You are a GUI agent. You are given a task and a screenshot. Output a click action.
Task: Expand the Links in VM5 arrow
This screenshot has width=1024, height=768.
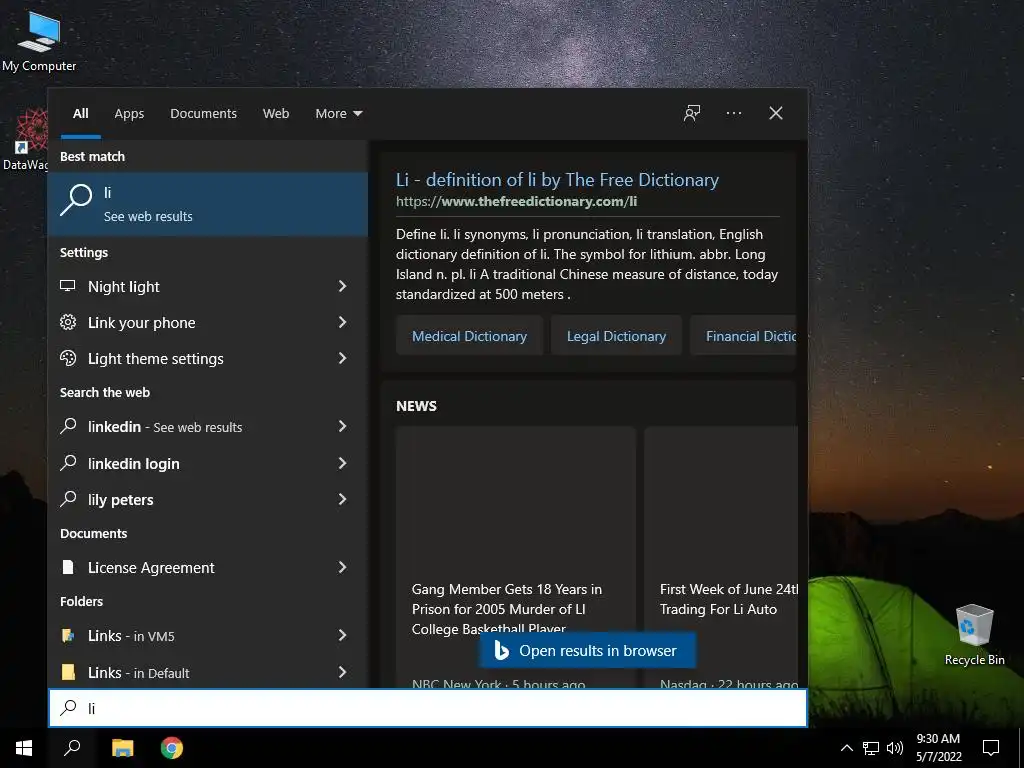pyautogui.click(x=342, y=635)
